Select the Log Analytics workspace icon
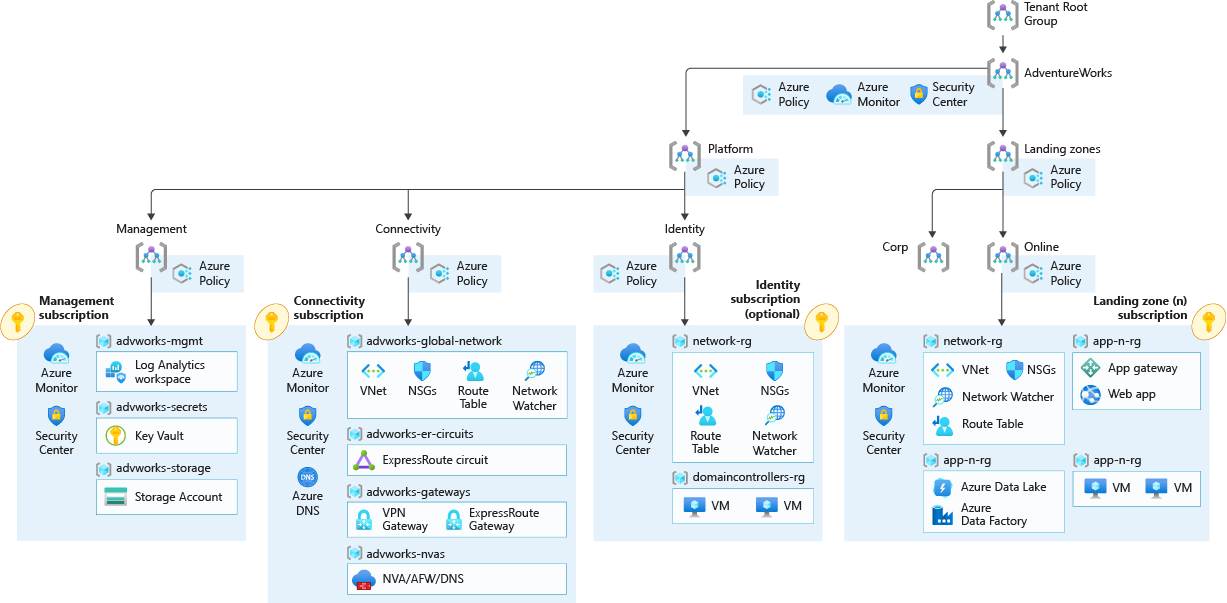Image resolution: width=1227 pixels, height=603 pixels. click(116, 372)
